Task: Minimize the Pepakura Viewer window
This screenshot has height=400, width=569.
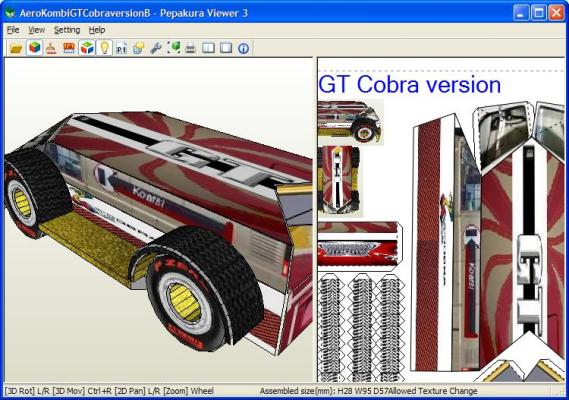Action: [x=521, y=13]
